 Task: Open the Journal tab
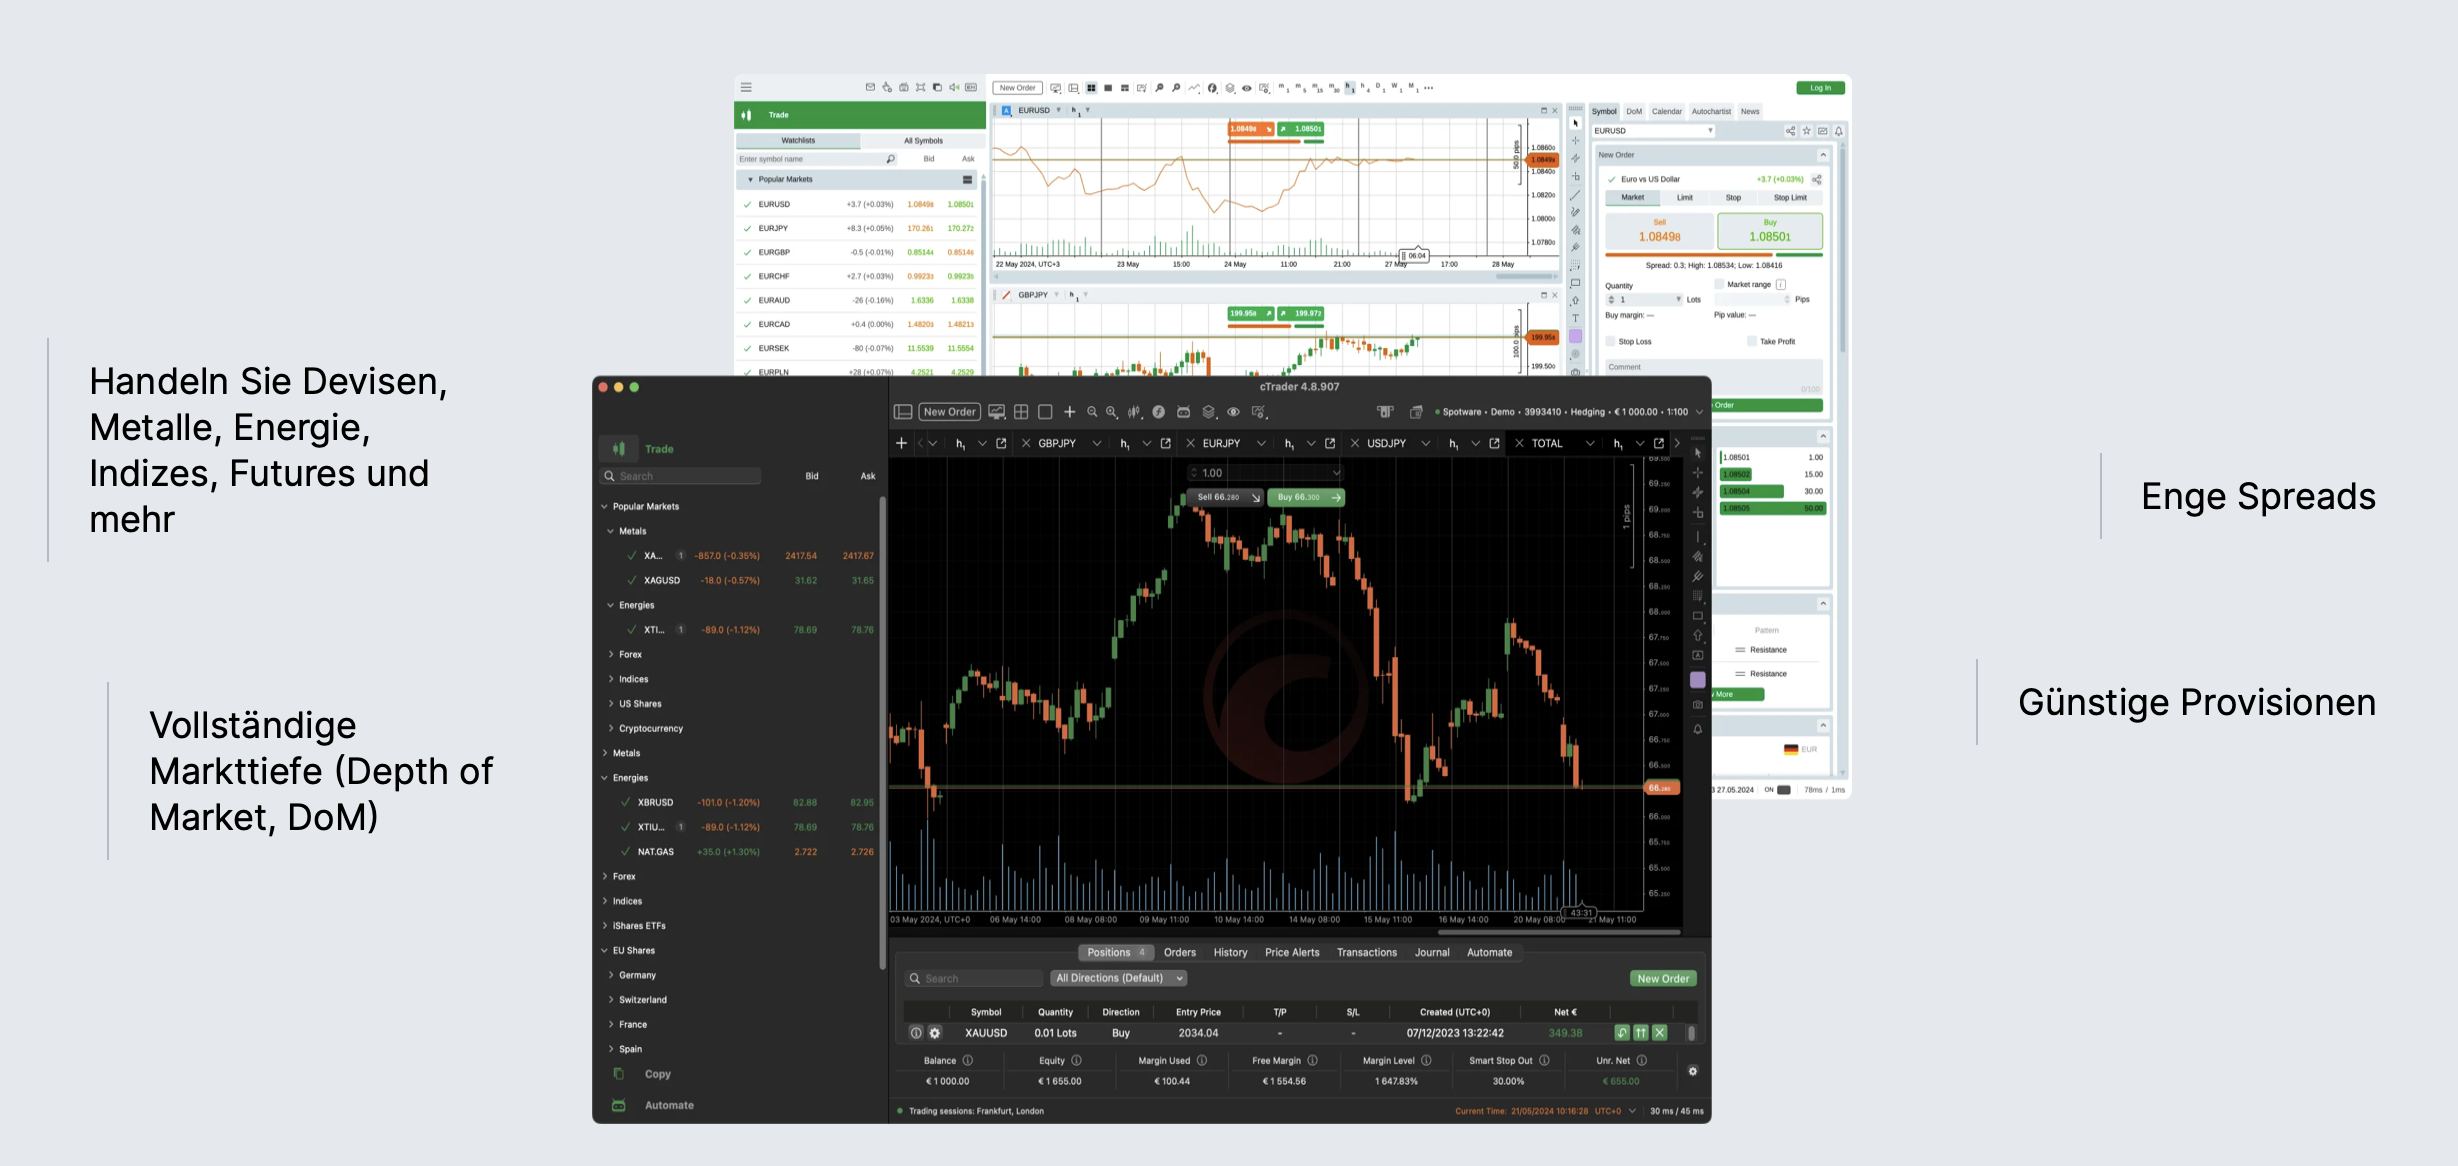1432,953
